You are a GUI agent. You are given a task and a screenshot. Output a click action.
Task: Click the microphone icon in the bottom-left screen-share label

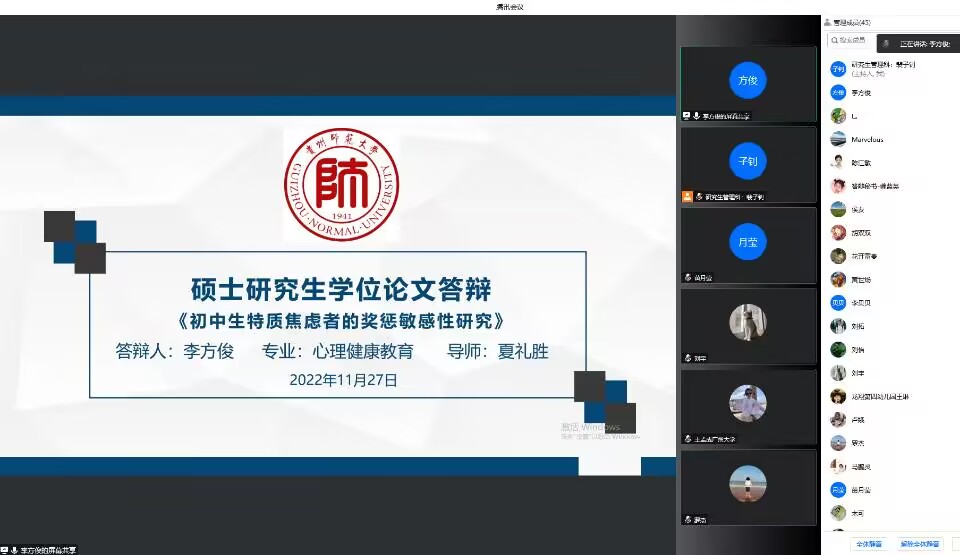(x=14, y=550)
